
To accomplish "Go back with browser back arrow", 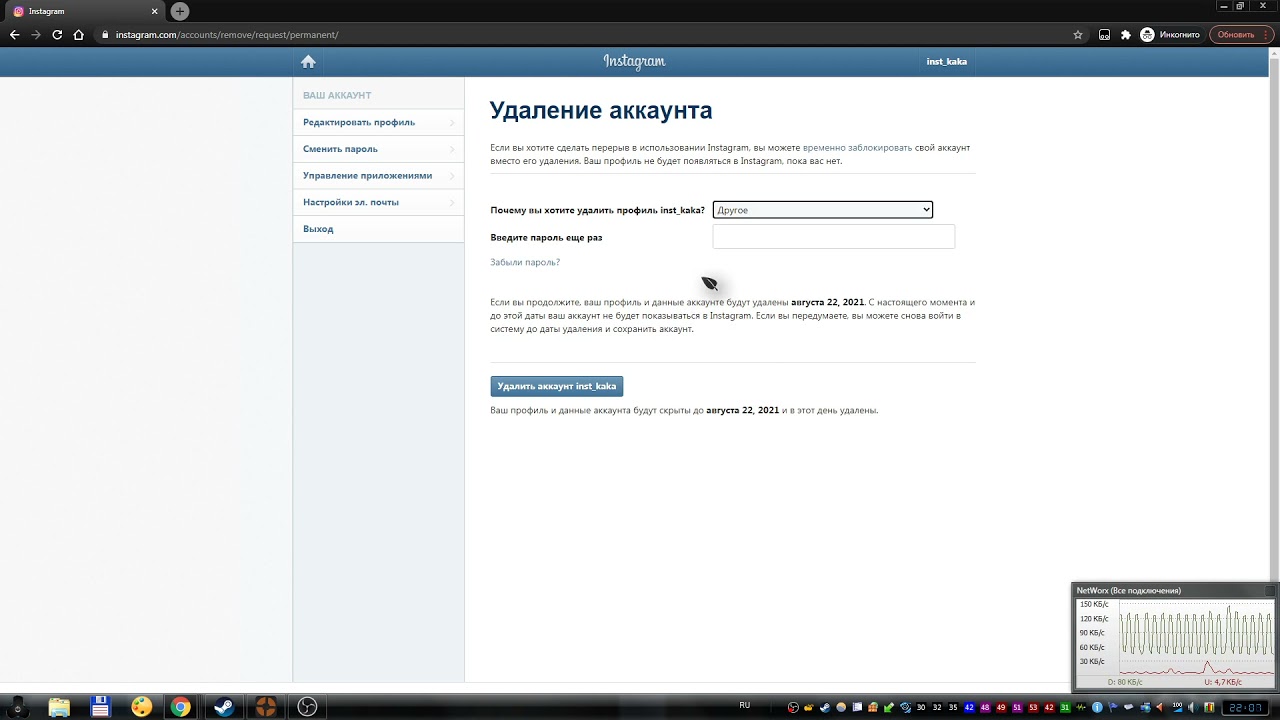I will click(14, 34).
